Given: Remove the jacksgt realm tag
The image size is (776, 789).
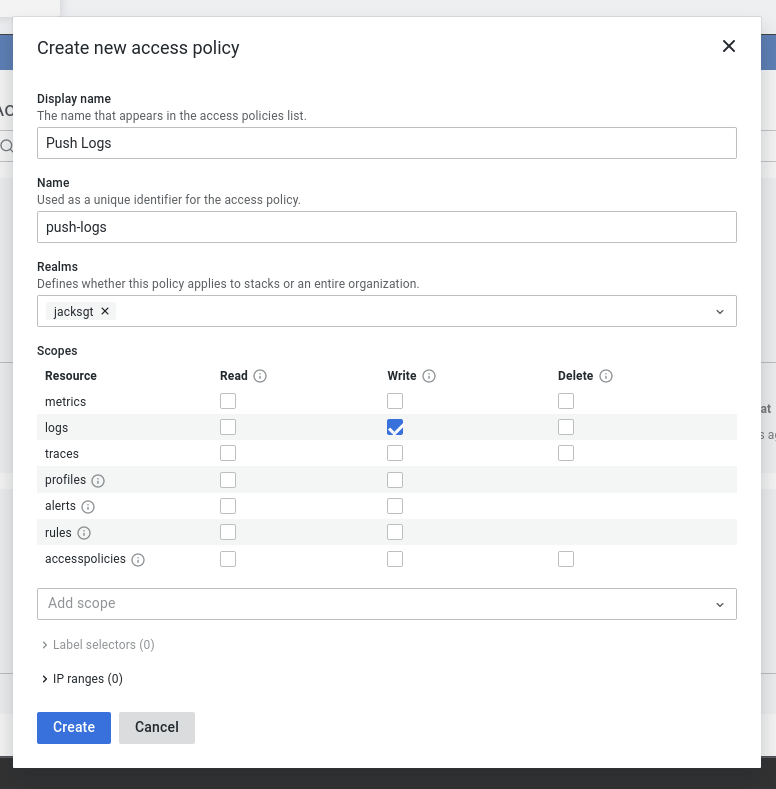Looking at the screenshot, I should [x=105, y=311].
